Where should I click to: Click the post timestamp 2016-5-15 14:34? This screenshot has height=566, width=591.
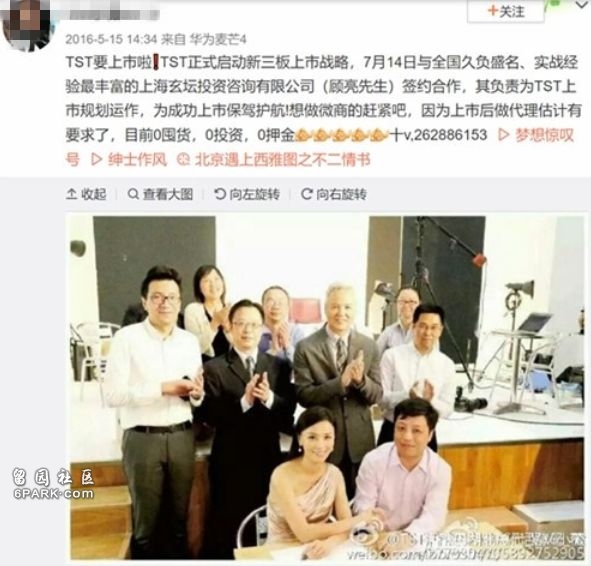(111, 39)
